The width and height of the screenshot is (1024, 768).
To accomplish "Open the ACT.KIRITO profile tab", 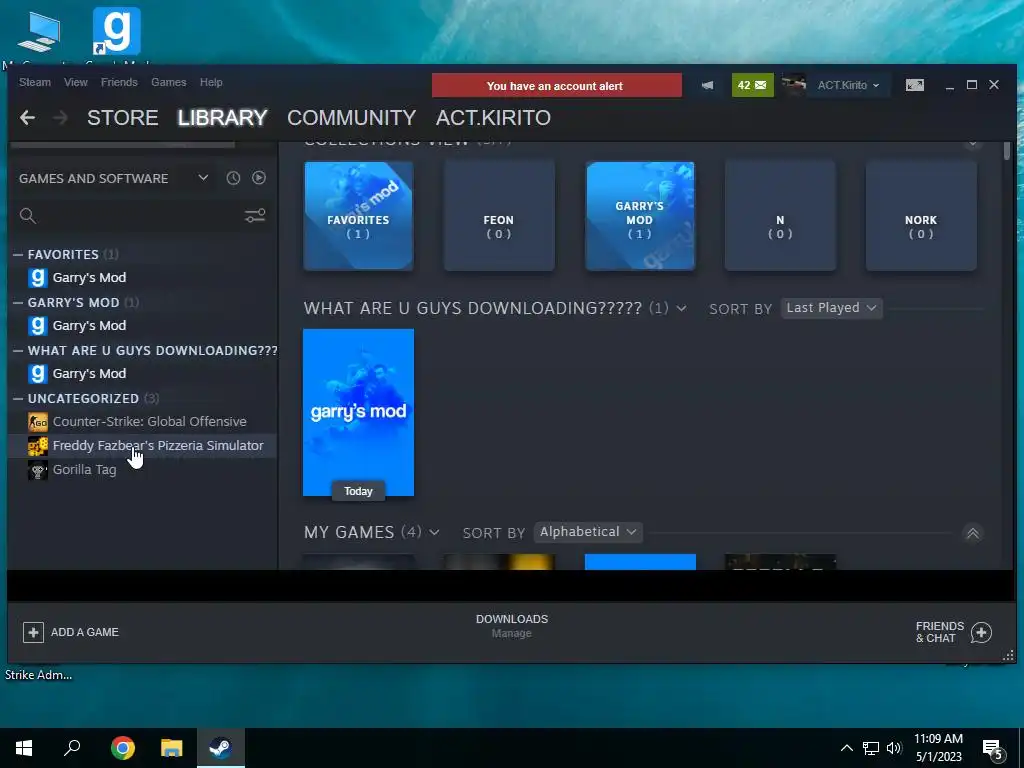I will pos(493,118).
